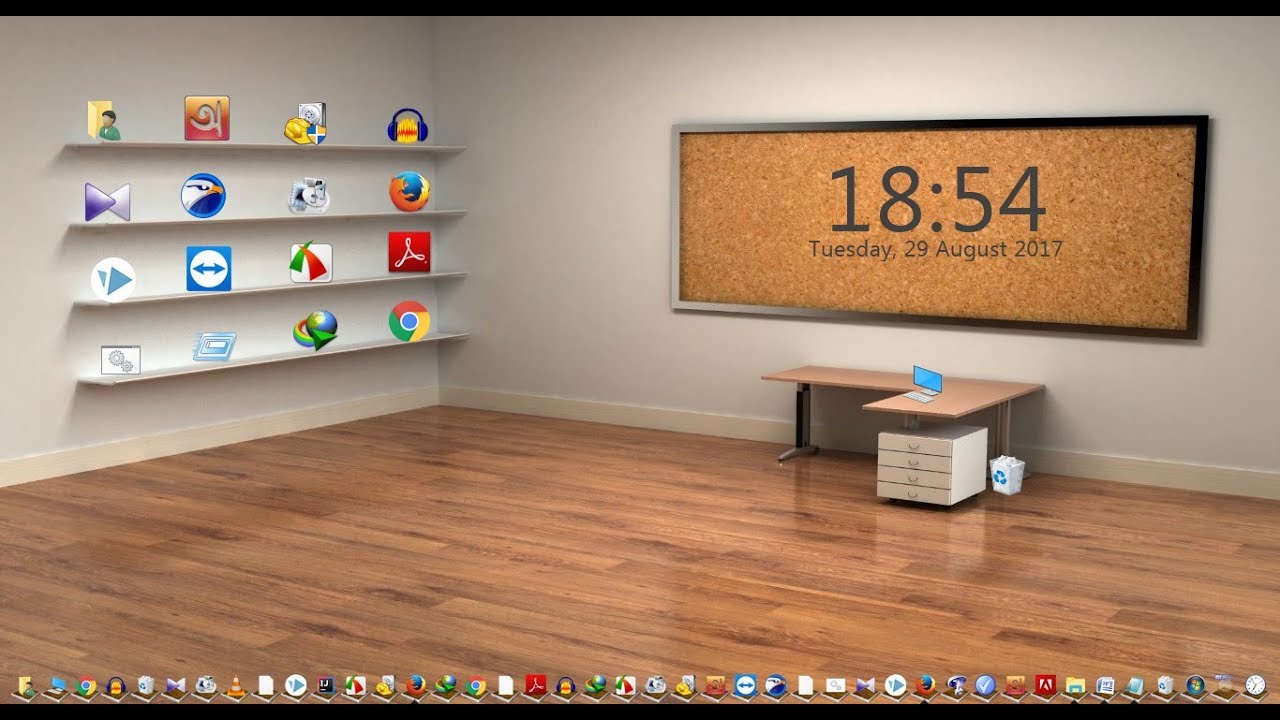Launch Adobe Acrobat Reader from the shelf

(409, 252)
